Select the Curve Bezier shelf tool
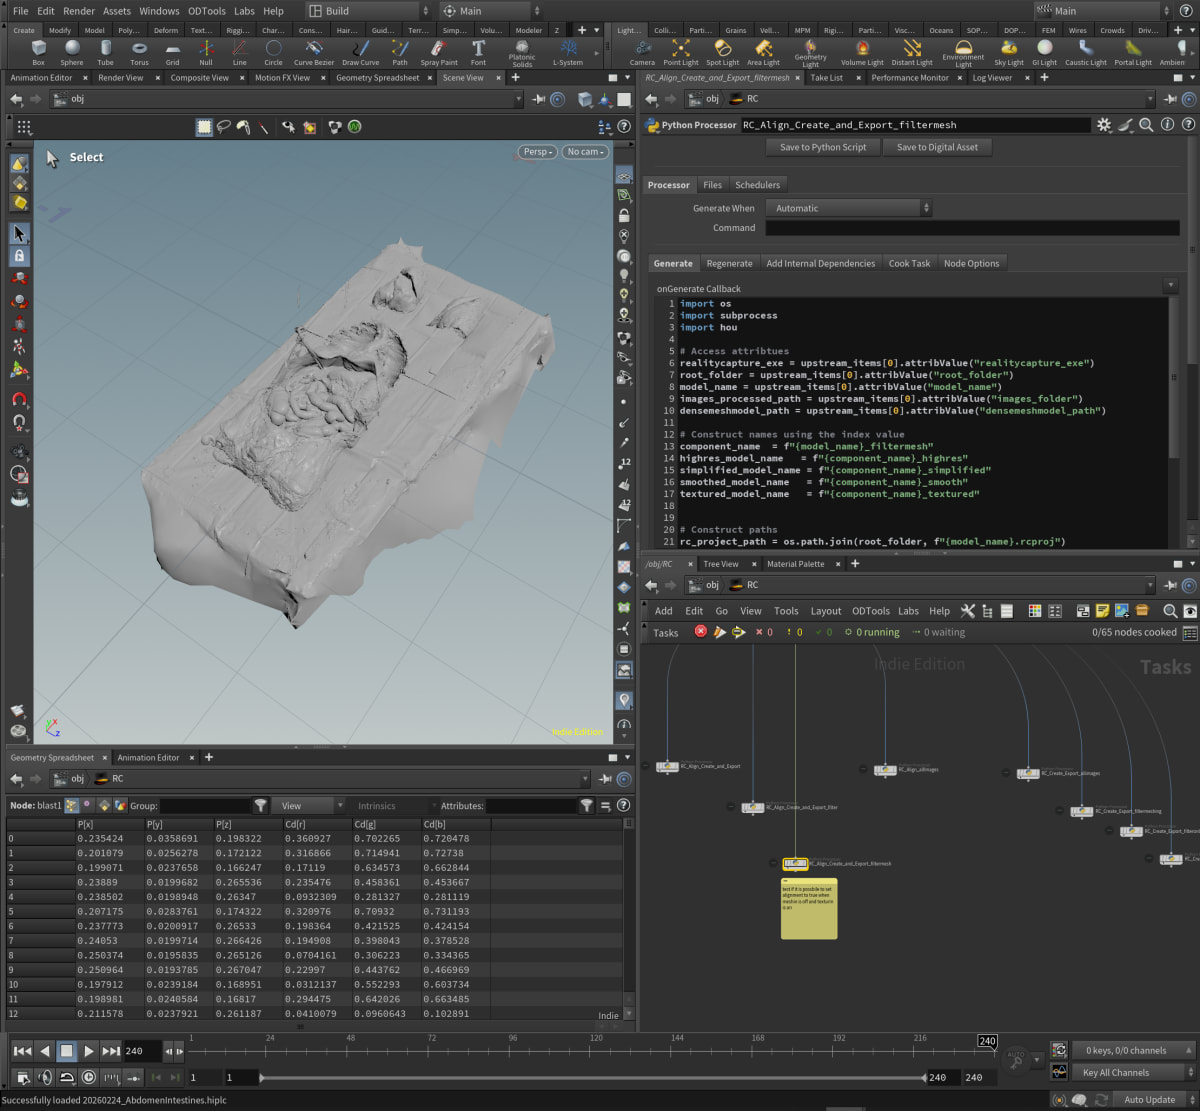This screenshot has height=1111, width=1200. coord(314,52)
